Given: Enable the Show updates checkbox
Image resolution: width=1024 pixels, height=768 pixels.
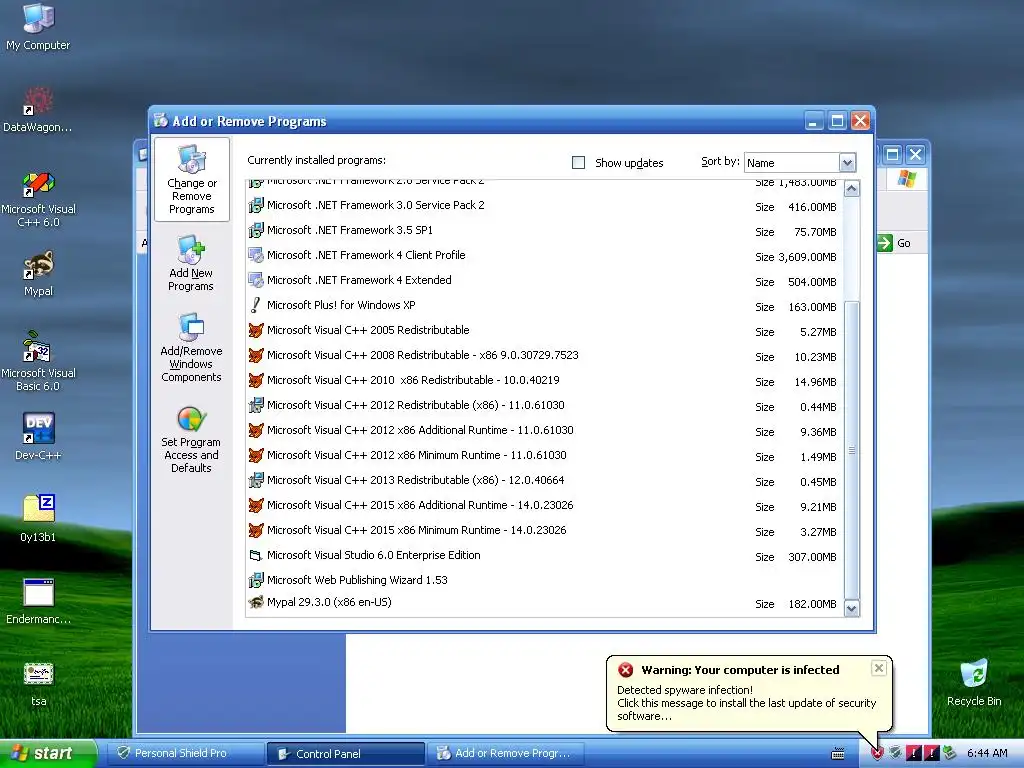Looking at the screenshot, I should [x=579, y=163].
